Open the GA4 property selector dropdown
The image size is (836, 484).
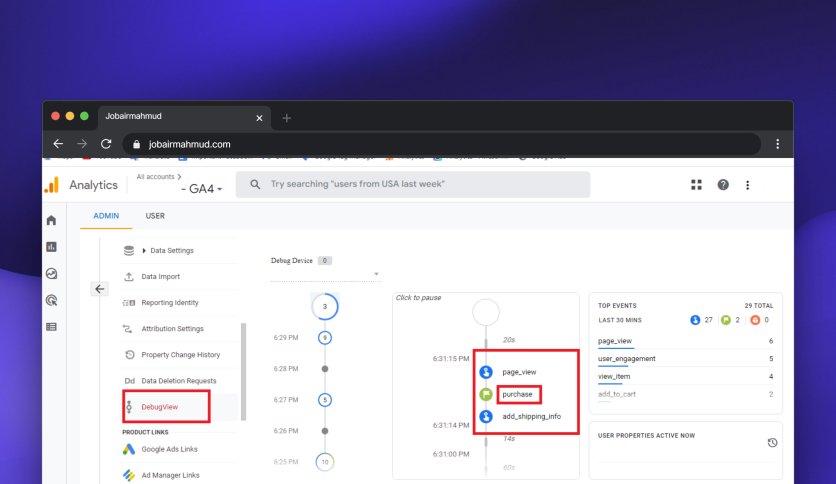[x=202, y=189]
